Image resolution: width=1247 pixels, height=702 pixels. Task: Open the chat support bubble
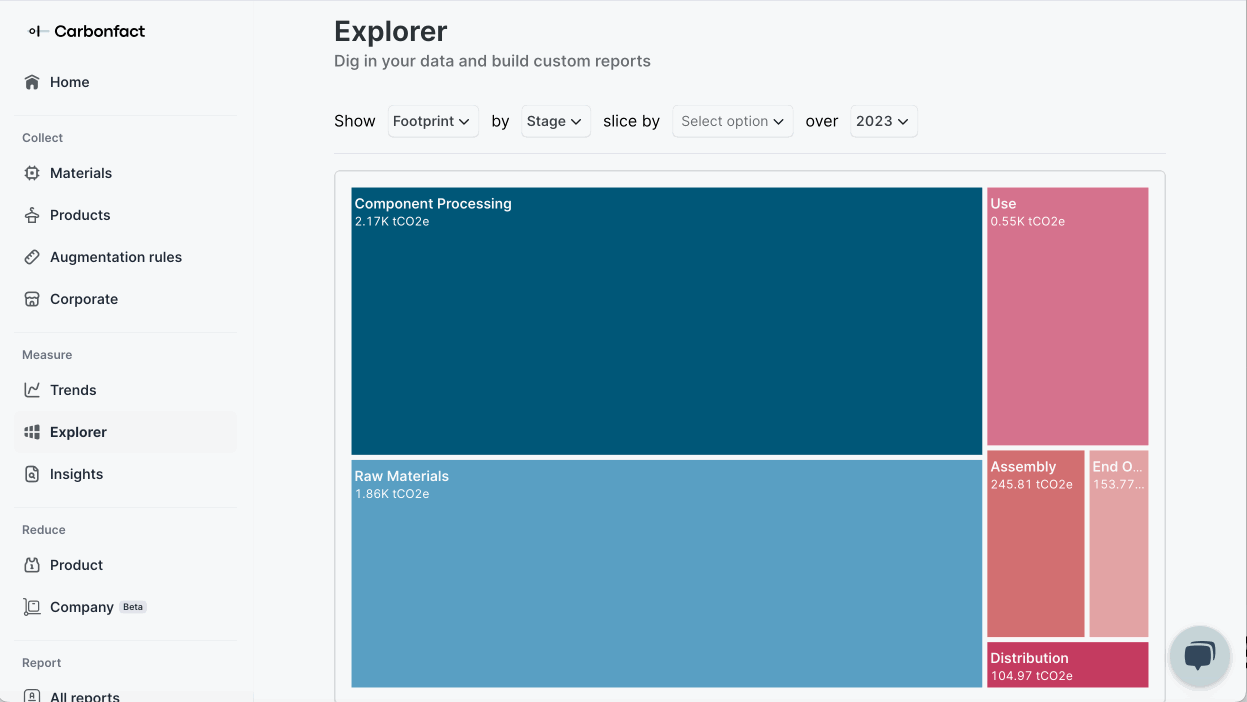[1200, 656]
